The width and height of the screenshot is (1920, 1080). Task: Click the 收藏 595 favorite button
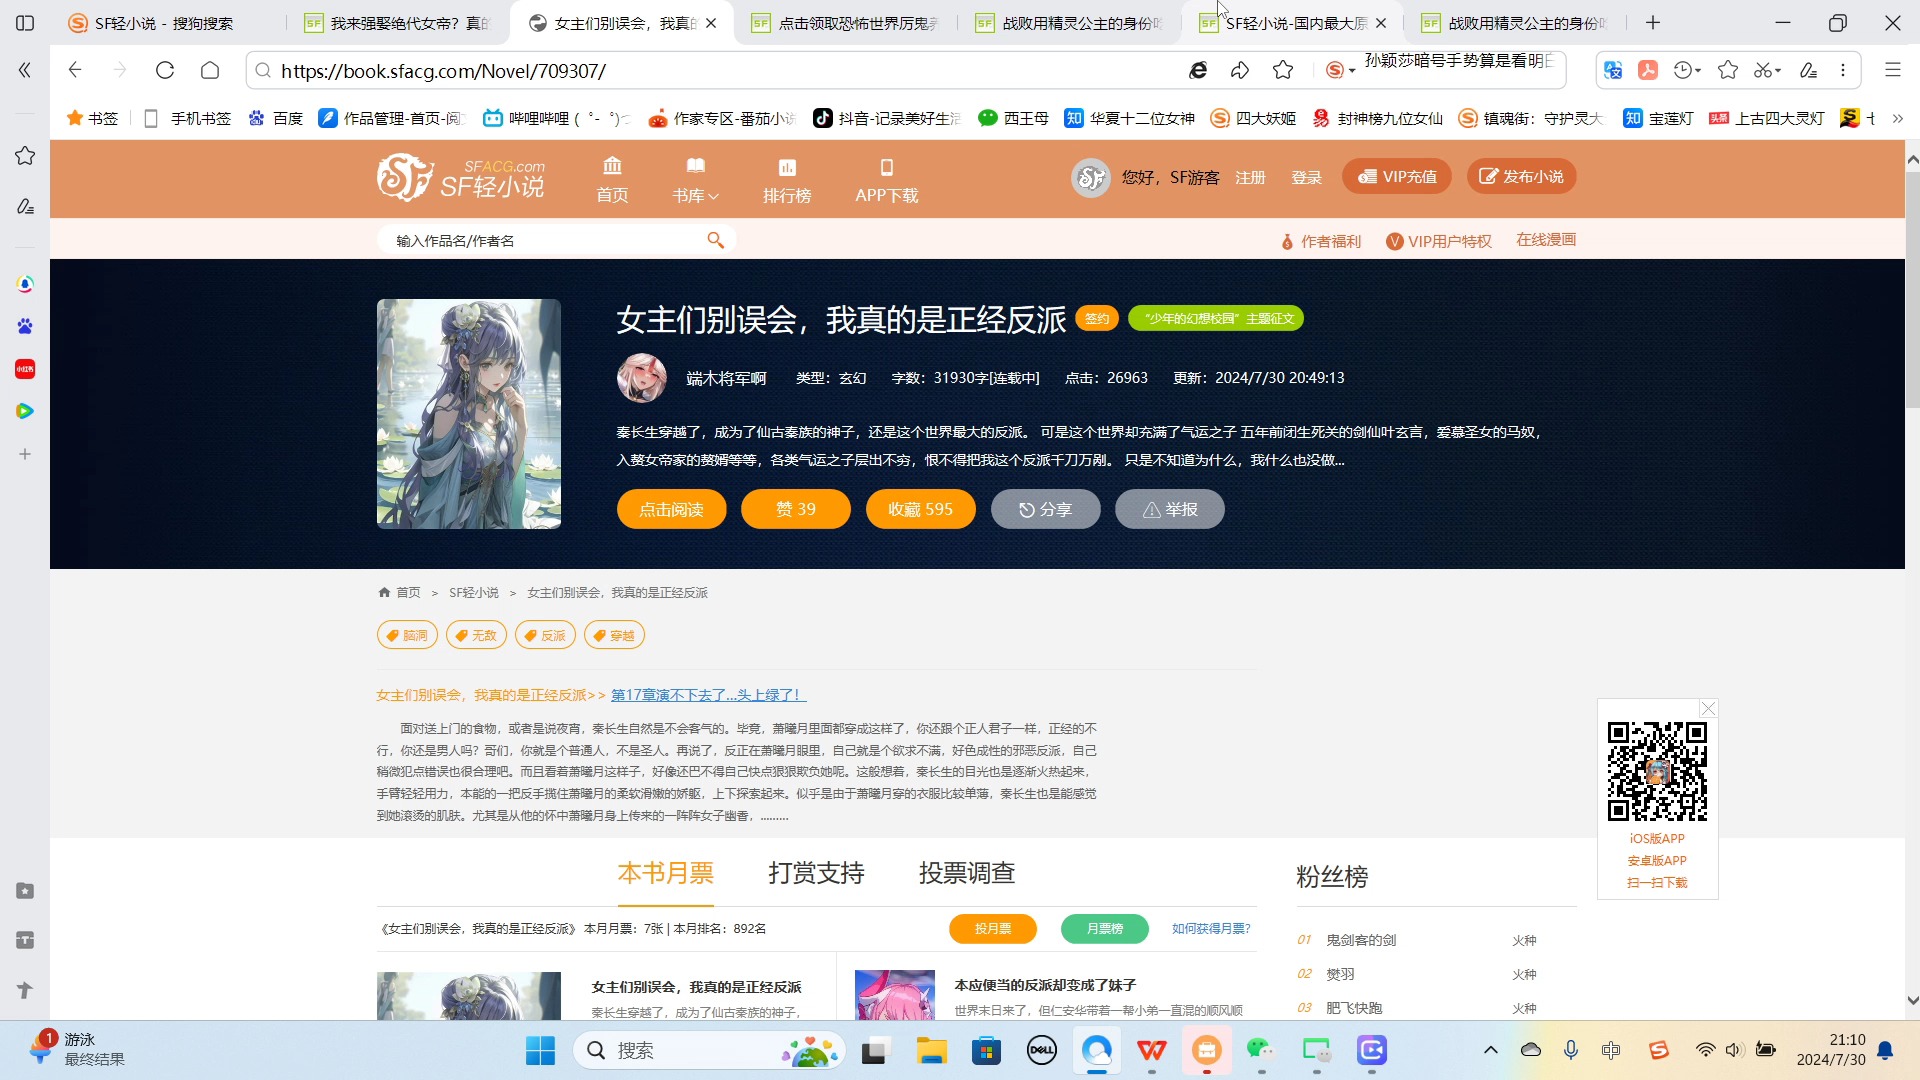(x=920, y=509)
